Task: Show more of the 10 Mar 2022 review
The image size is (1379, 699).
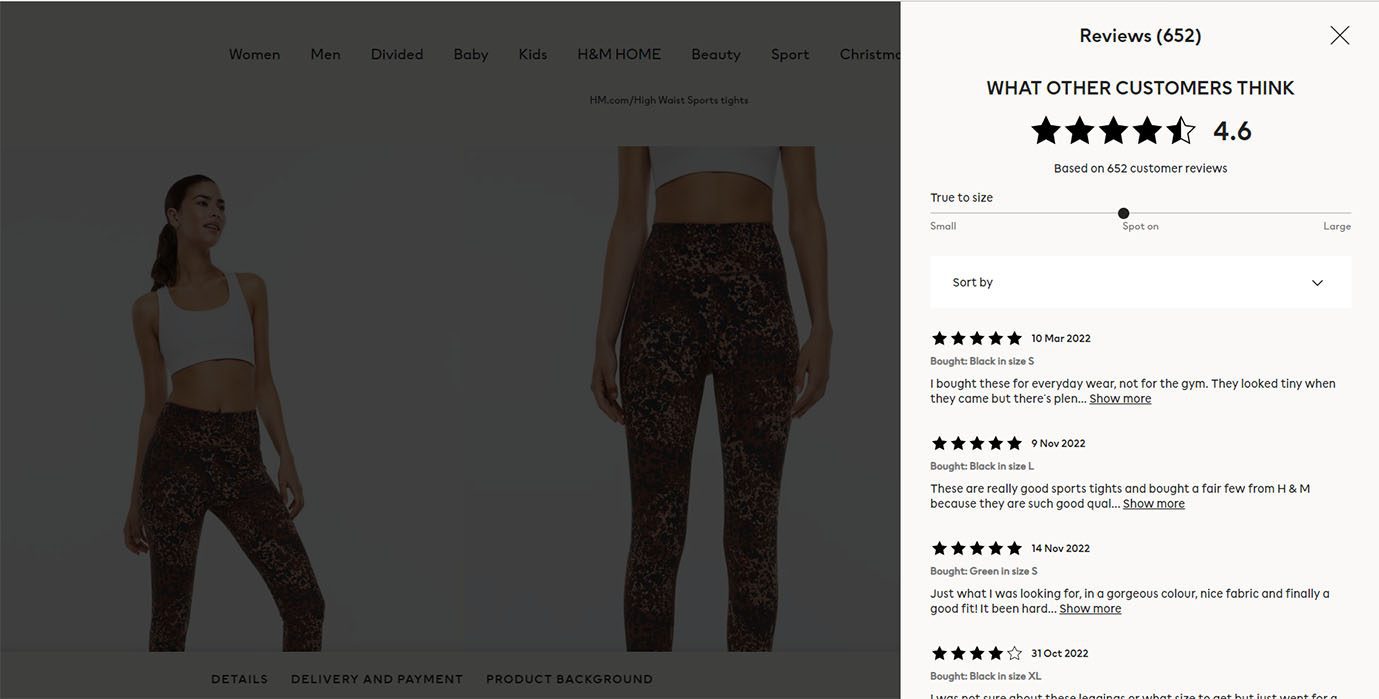Action: tap(1120, 399)
